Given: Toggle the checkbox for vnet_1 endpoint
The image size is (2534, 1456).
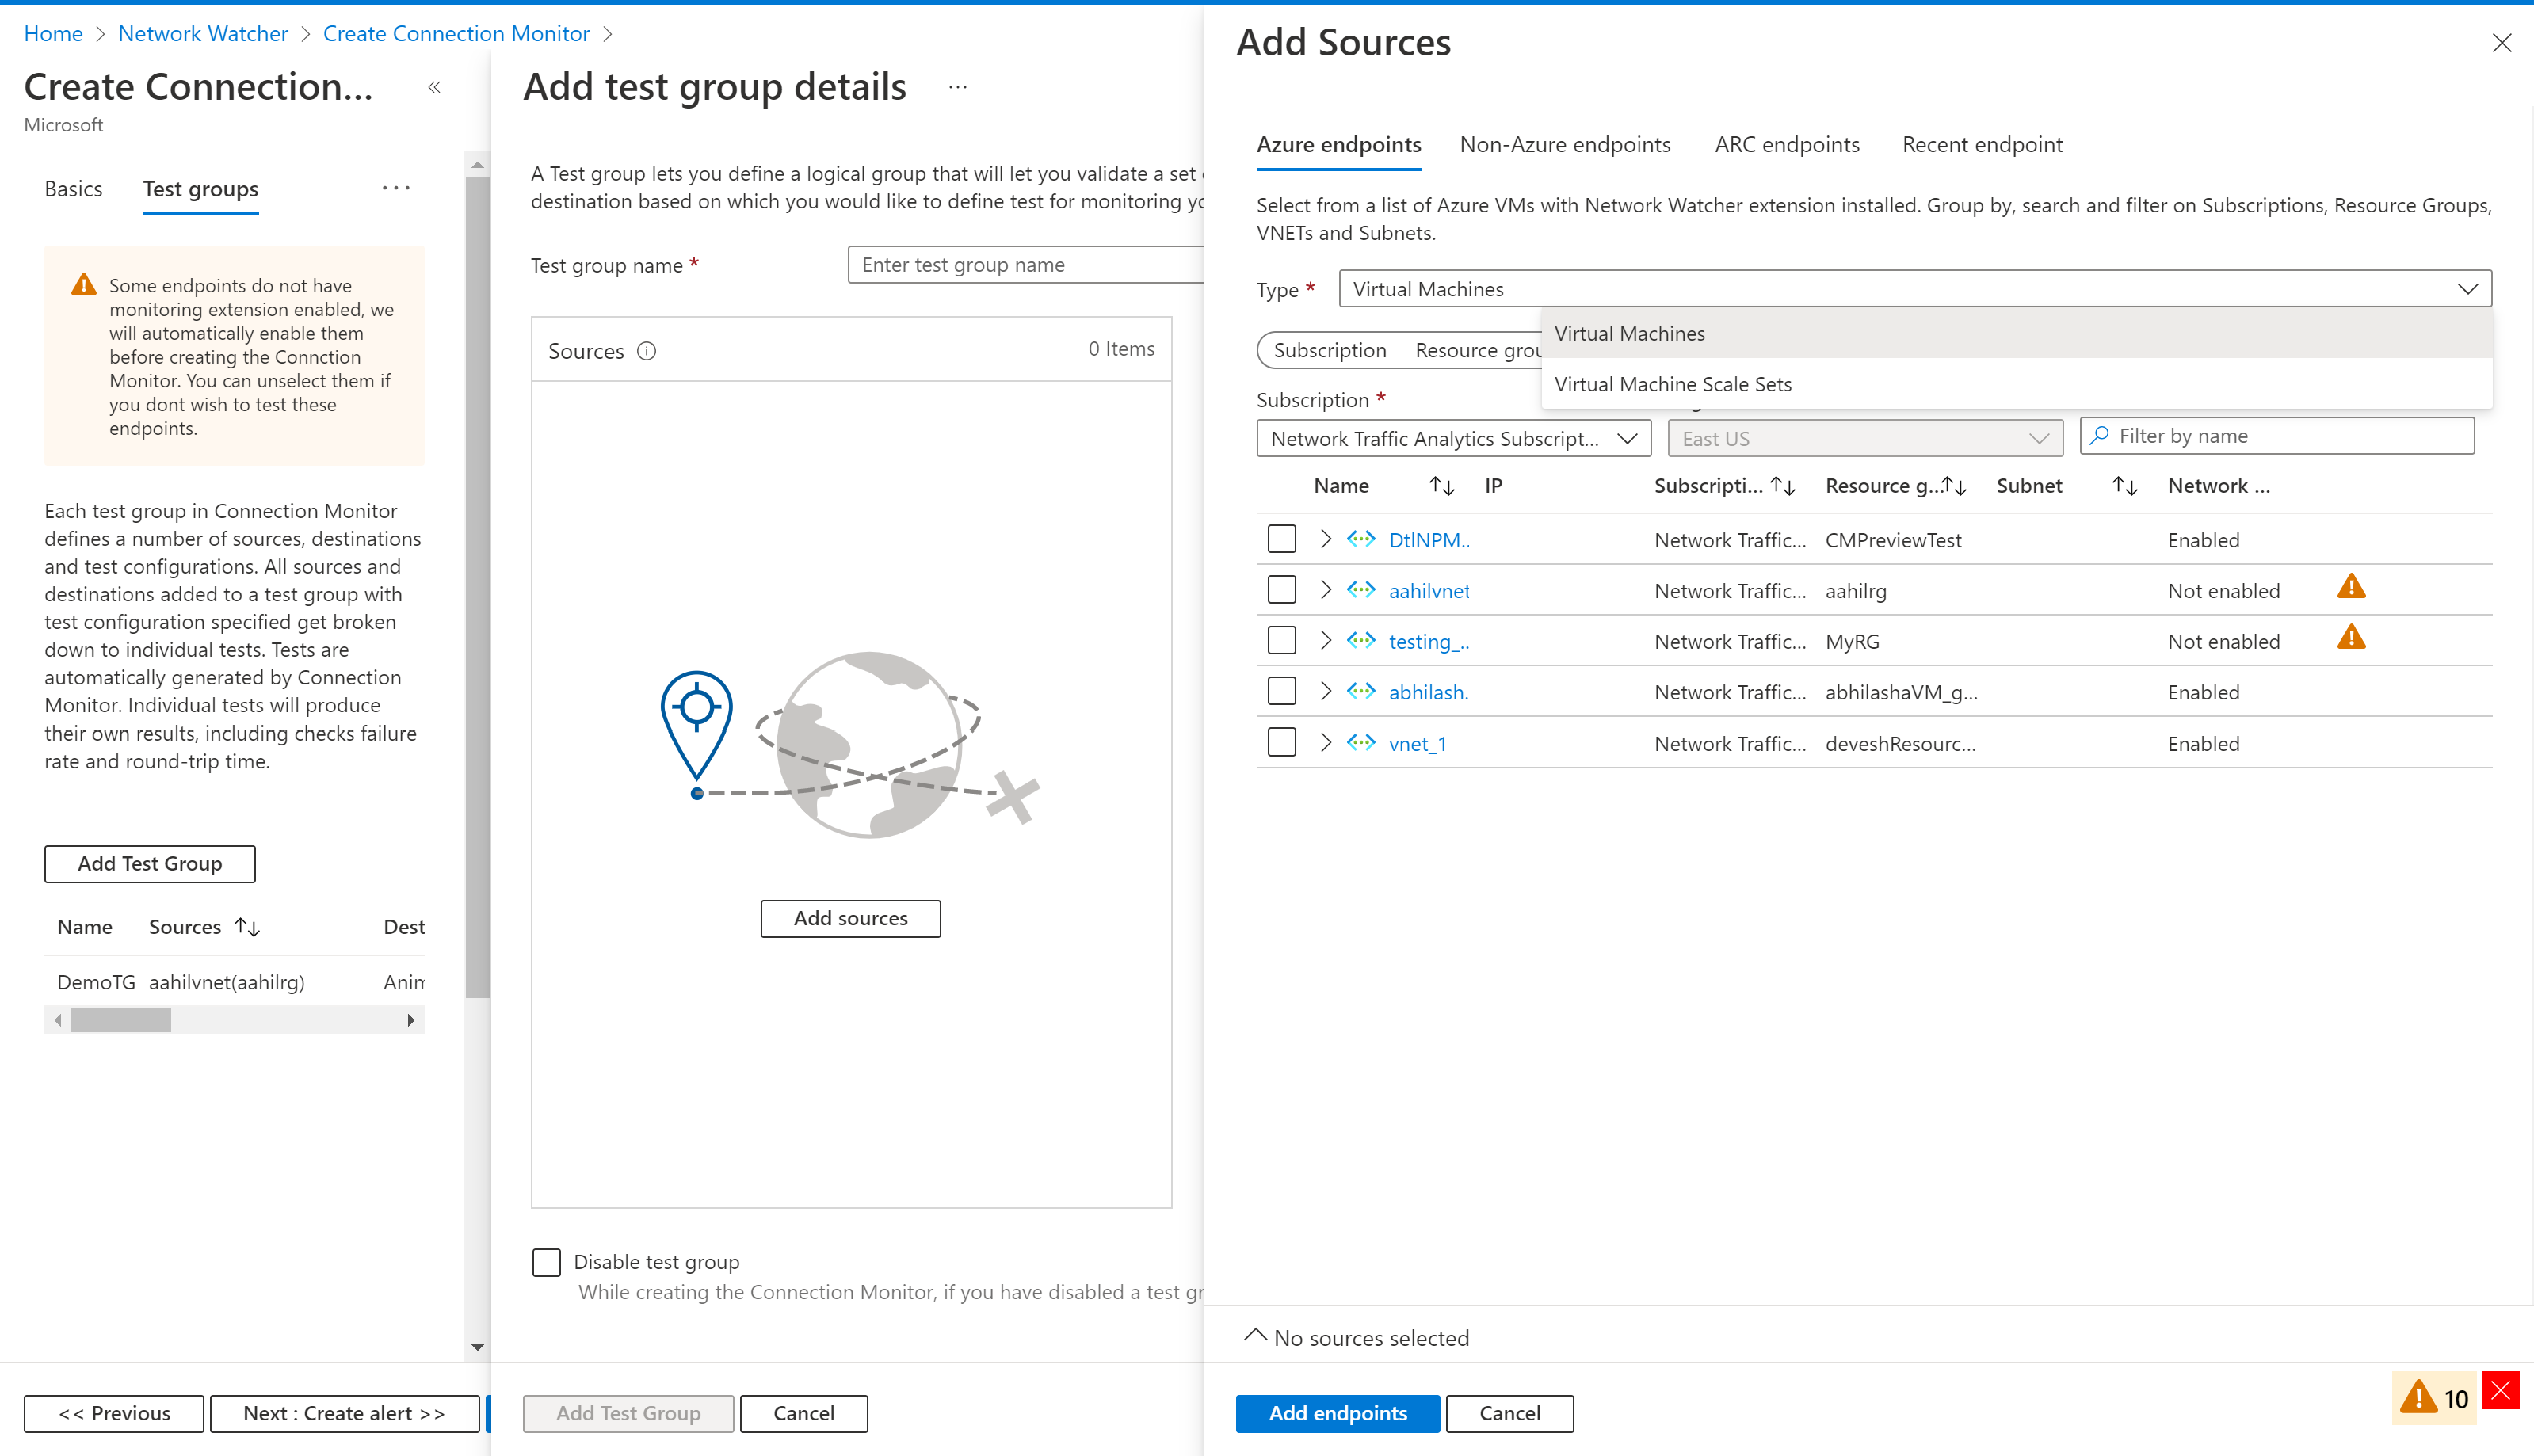Looking at the screenshot, I should (1281, 743).
